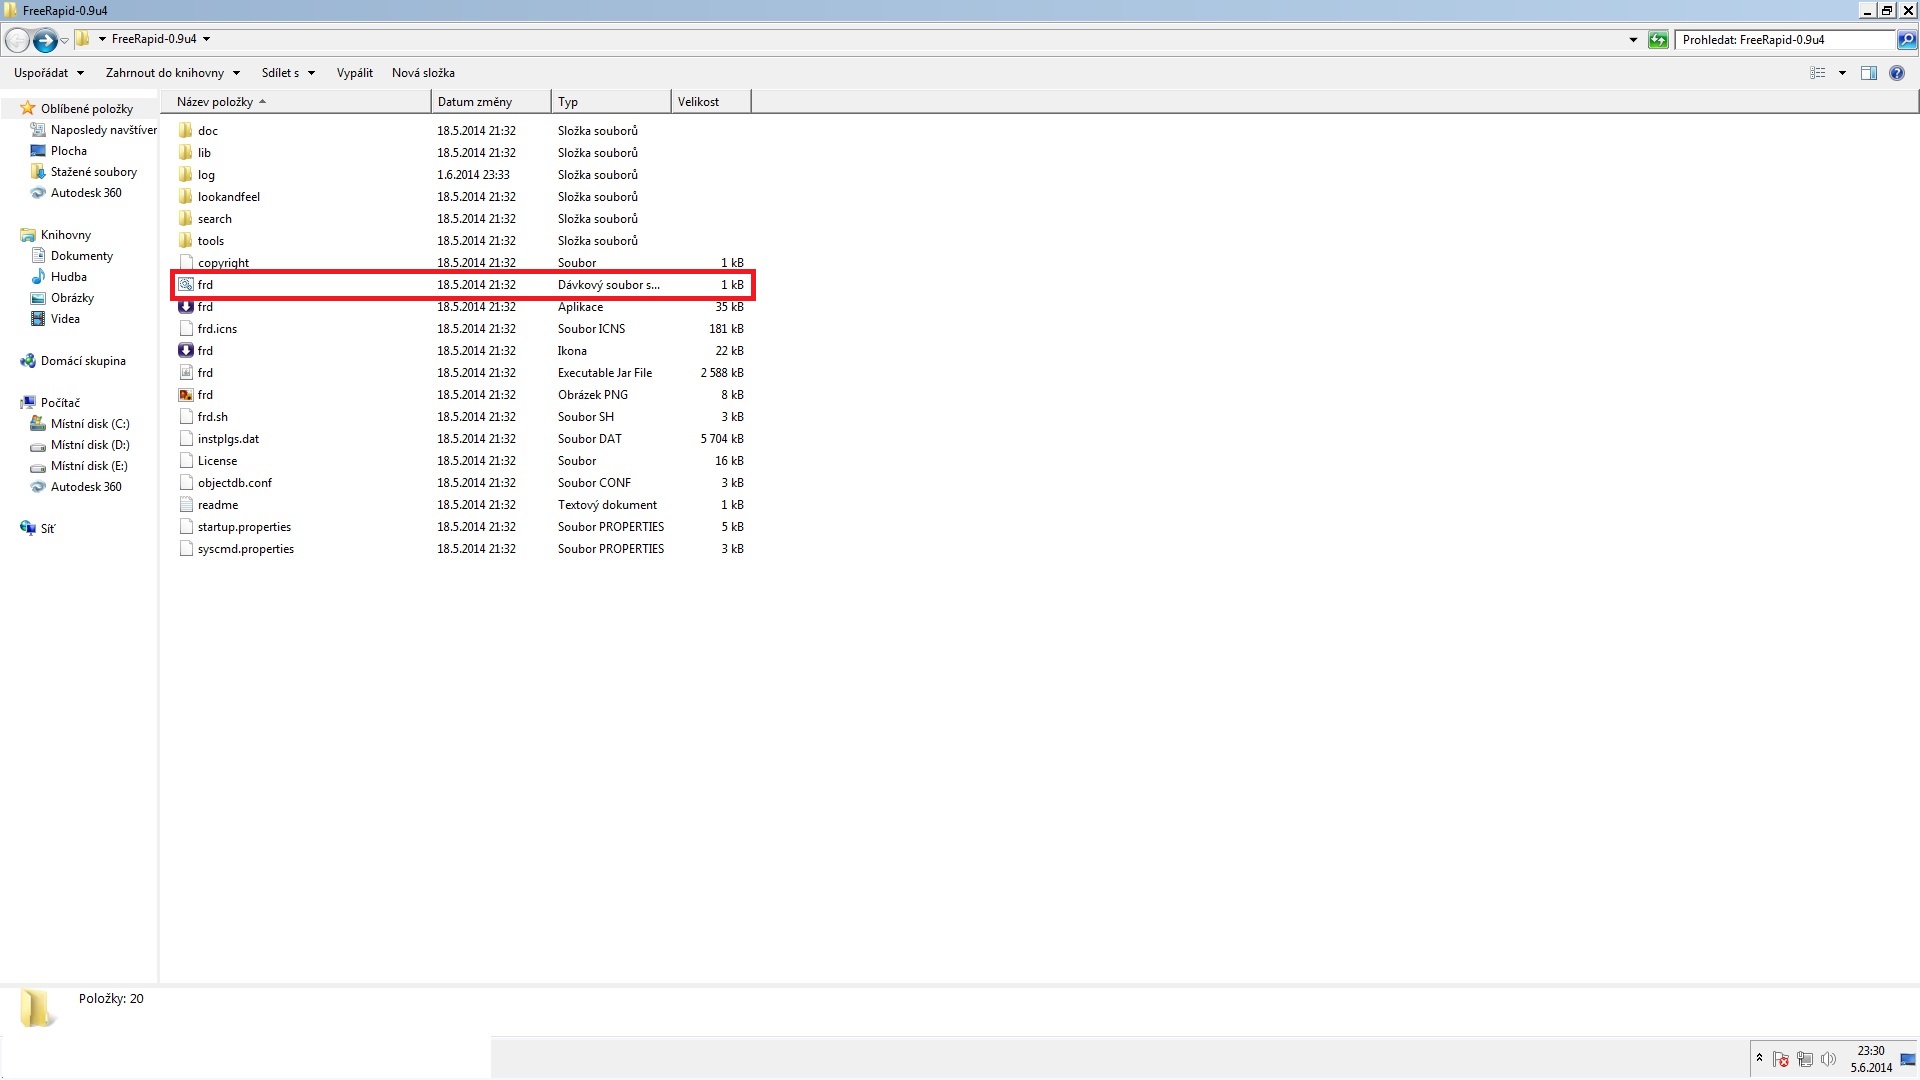1920x1080 pixels.
Task: Open the view options dropdown arrow
Action: [1842, 73]
